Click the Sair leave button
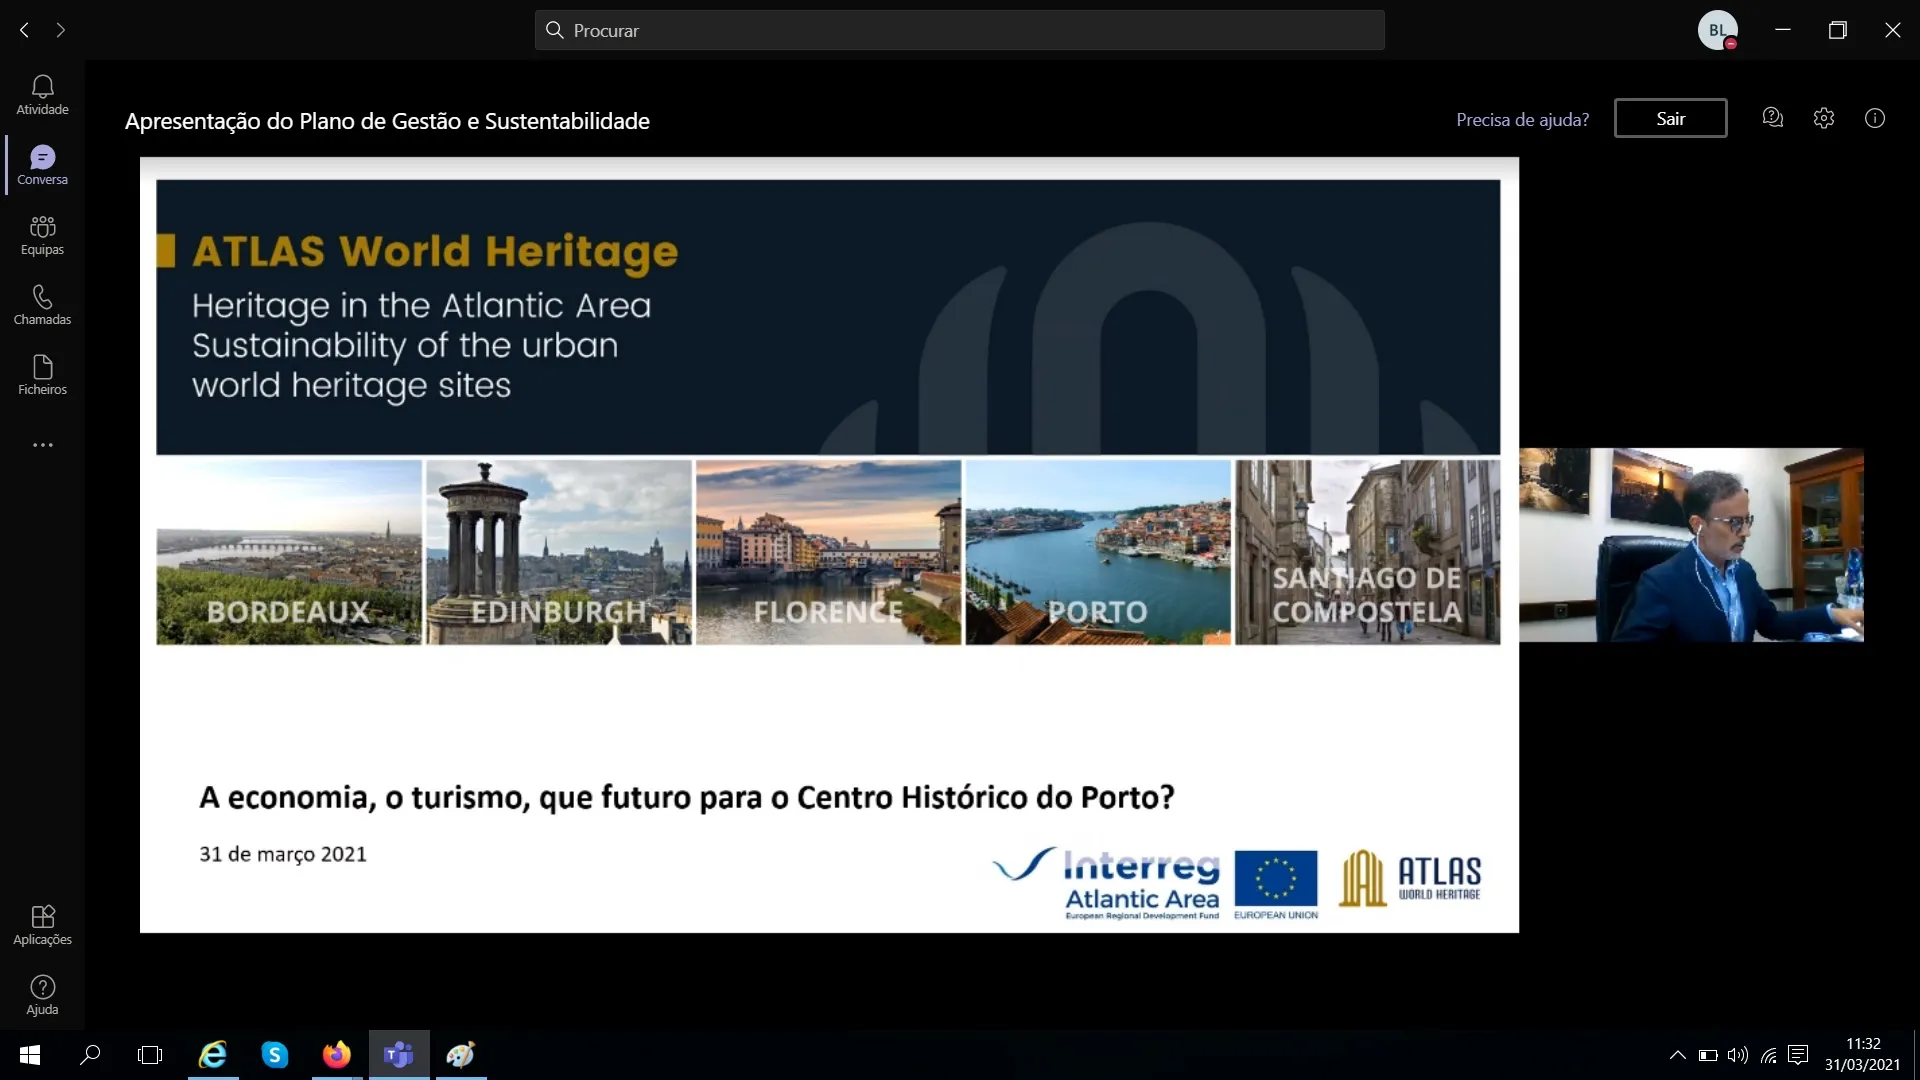Screen dimensions: 1920x1080 [x=1670, y=118]
